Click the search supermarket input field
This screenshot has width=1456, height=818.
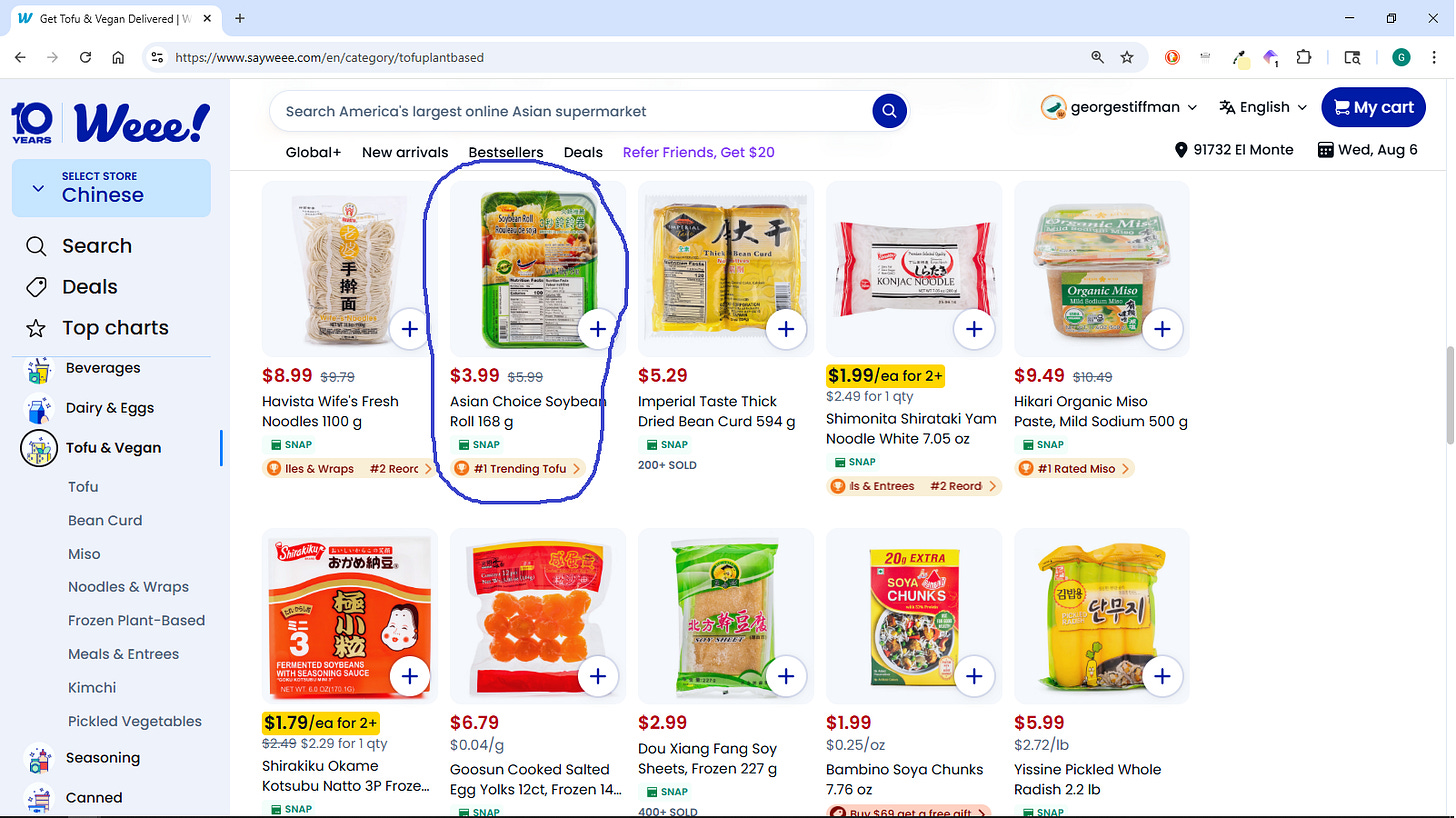pos(570,111)
